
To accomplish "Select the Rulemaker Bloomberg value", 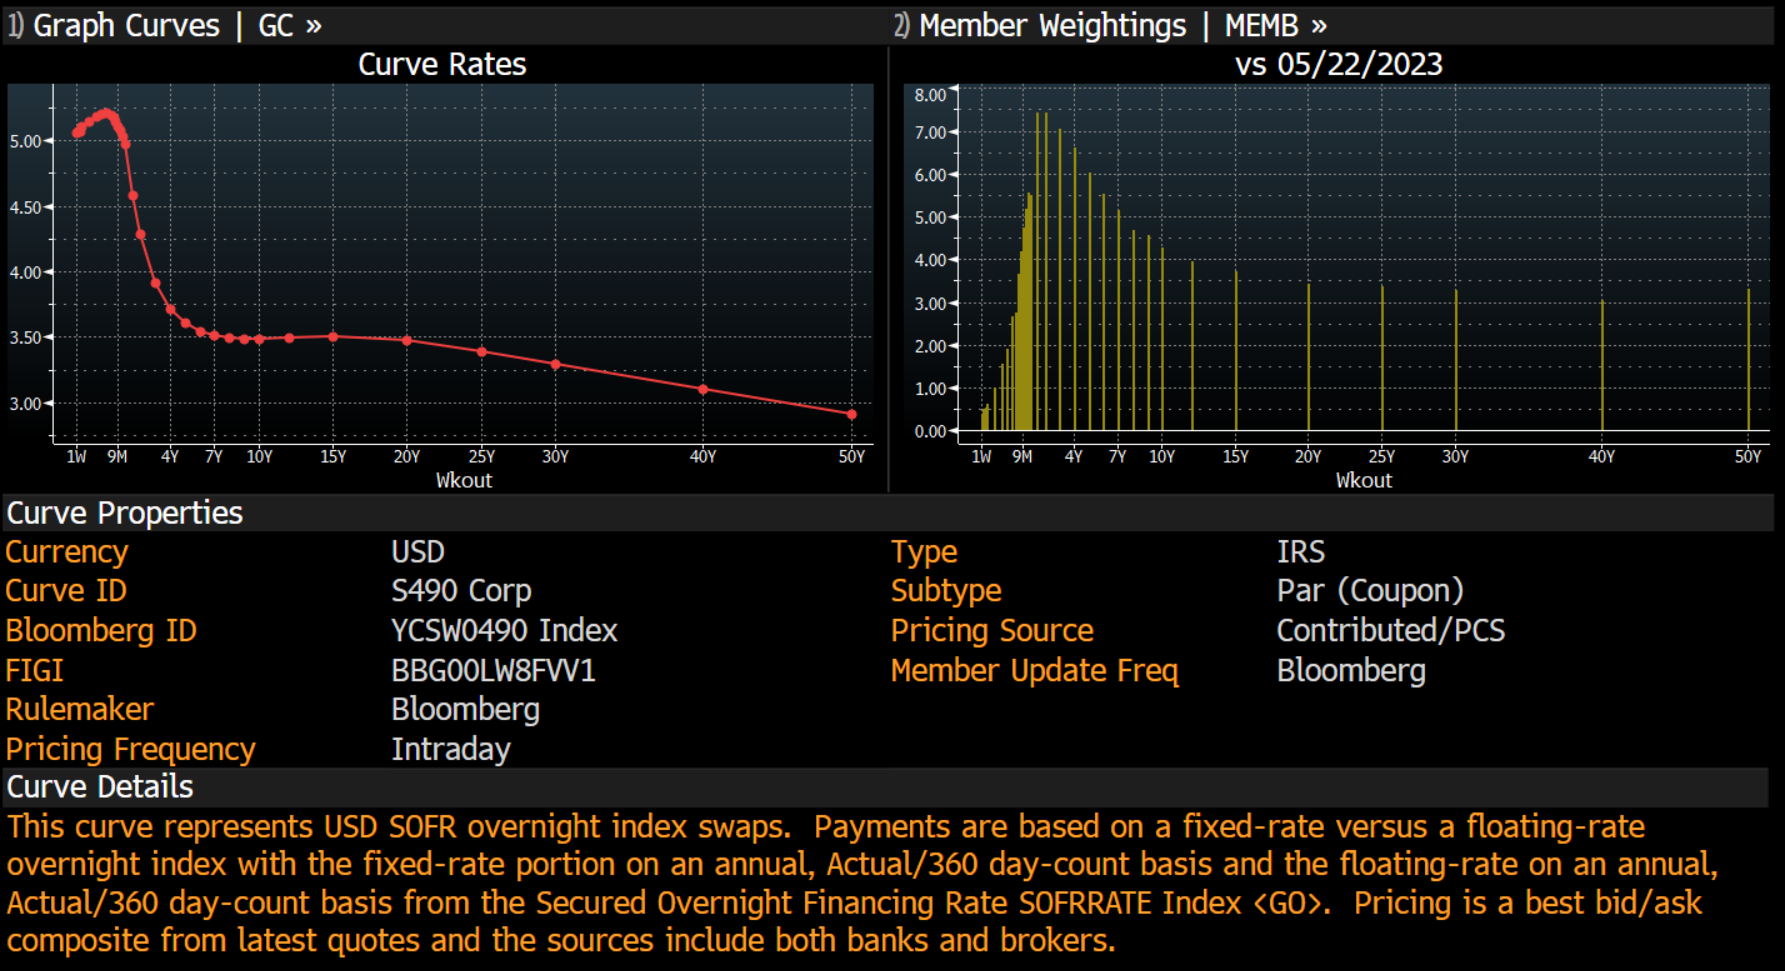I will (465, 710).
